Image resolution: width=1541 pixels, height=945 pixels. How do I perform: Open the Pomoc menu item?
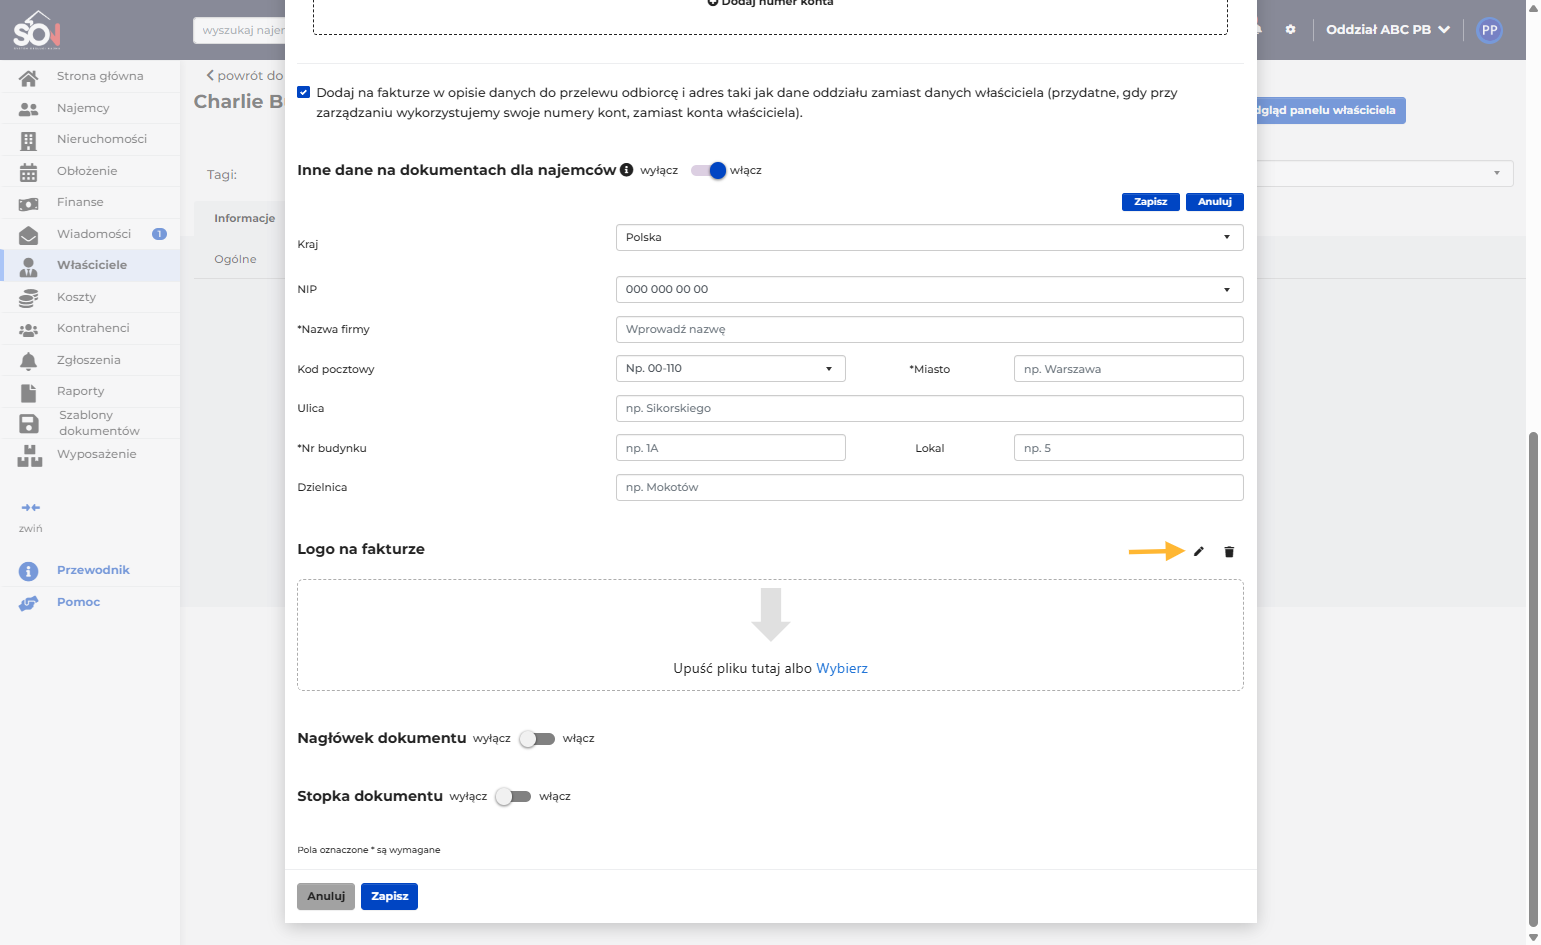(78, 602)
